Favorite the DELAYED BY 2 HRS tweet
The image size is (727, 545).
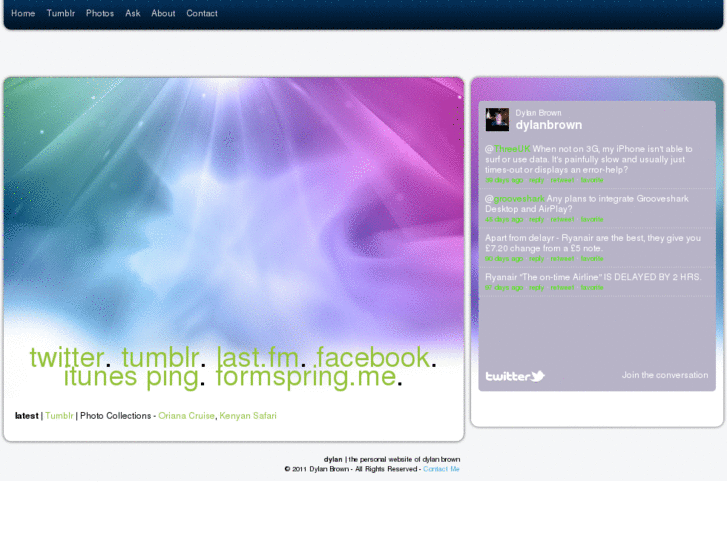(x=592, y=288)
